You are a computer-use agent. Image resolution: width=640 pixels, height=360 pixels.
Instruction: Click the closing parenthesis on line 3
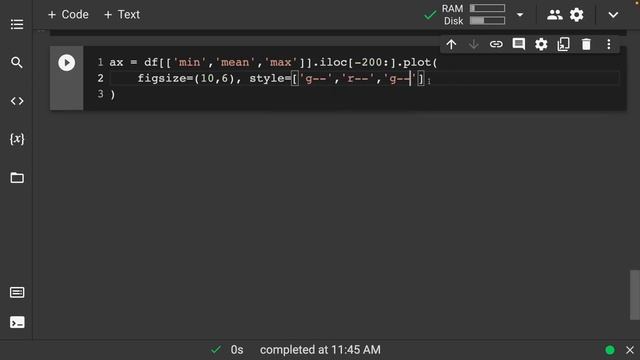point(113,94)
